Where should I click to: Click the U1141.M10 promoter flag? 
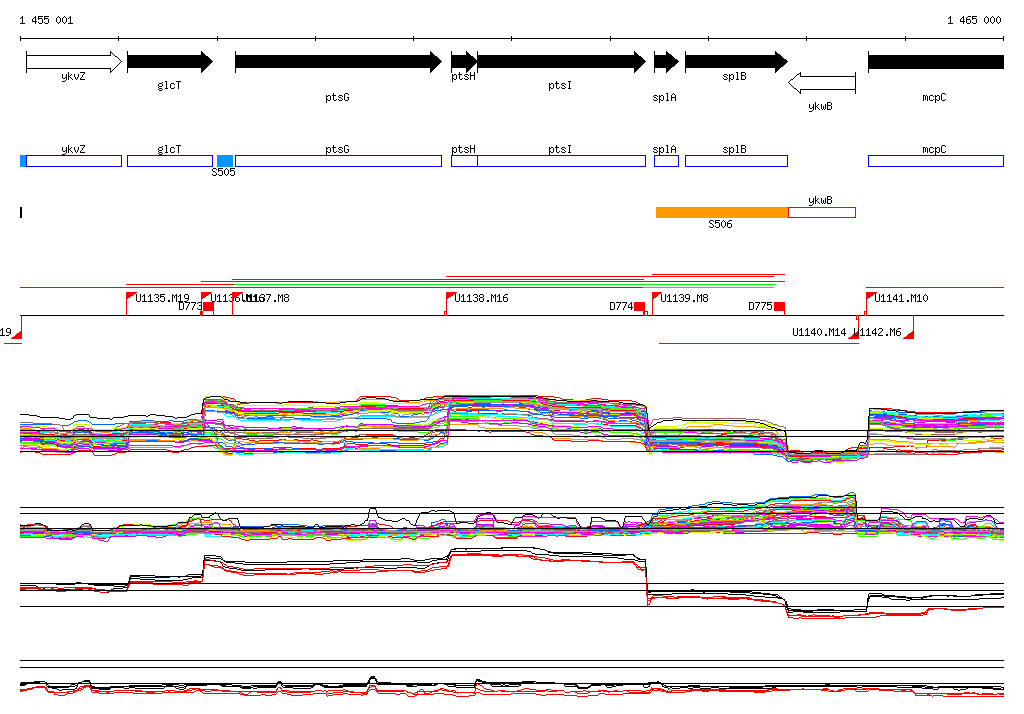871,297
